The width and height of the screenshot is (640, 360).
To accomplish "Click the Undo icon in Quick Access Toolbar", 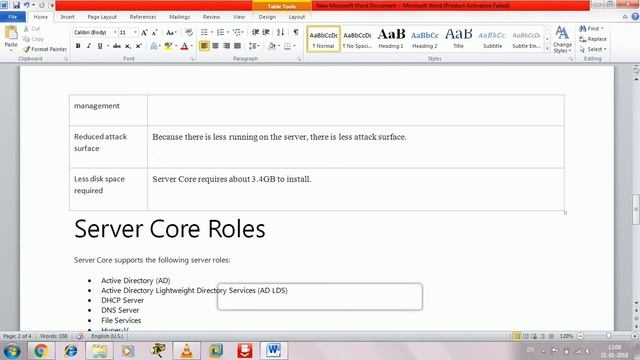I will point(27,5).
